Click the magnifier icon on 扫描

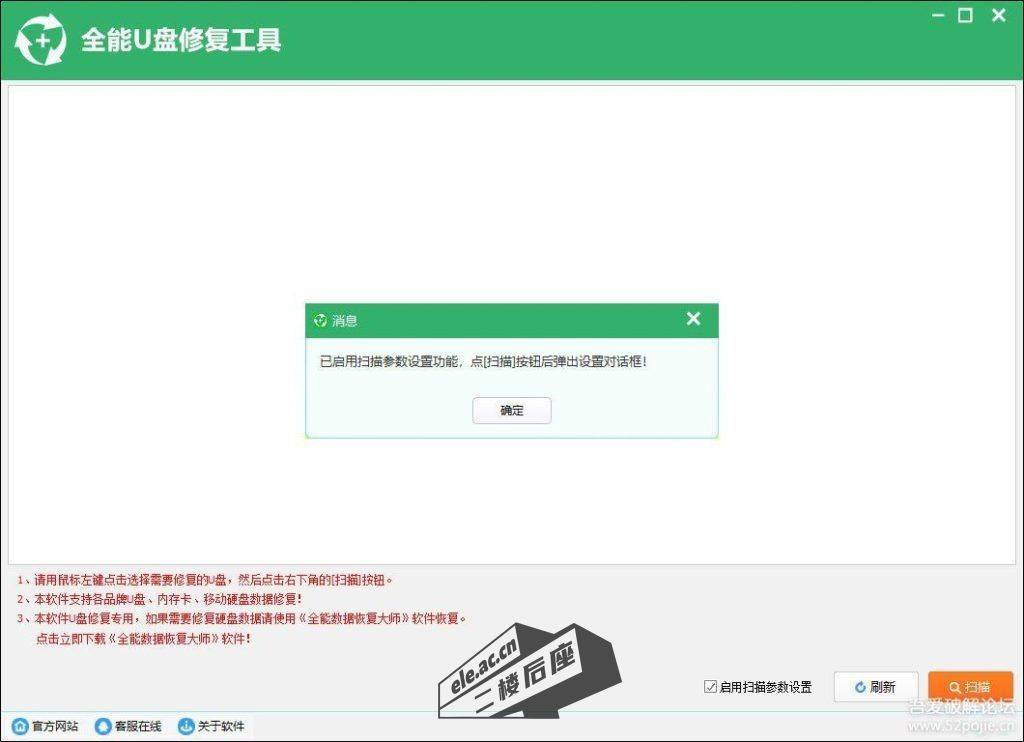pyautogui.click(x=955, y=687)
